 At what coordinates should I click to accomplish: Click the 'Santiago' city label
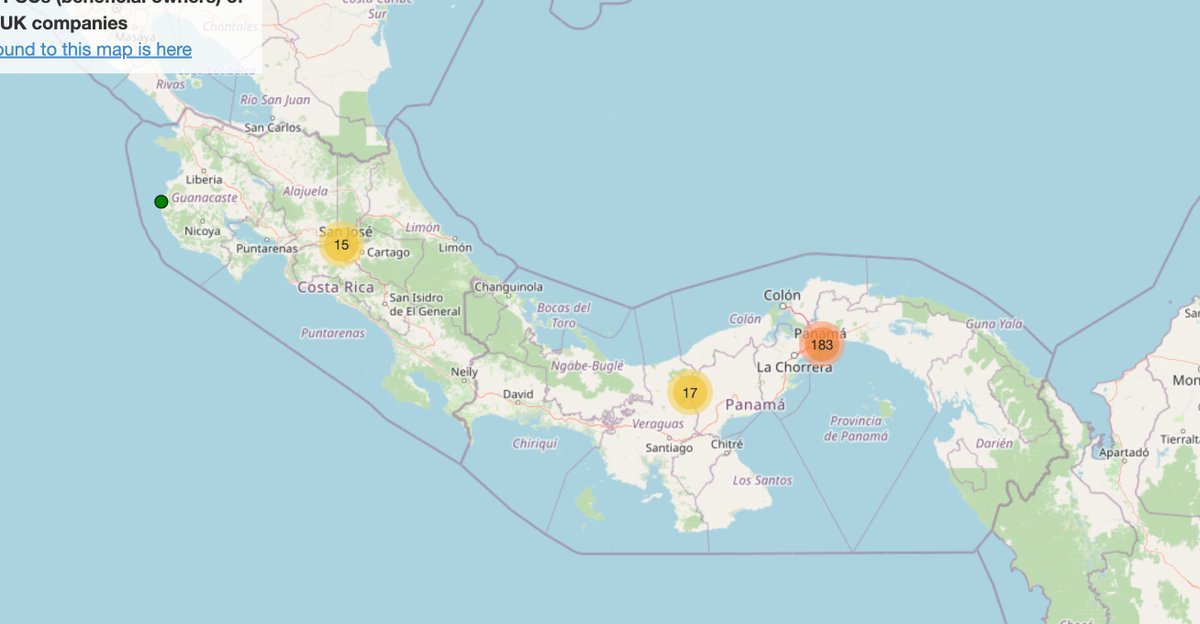pos(669,448)
